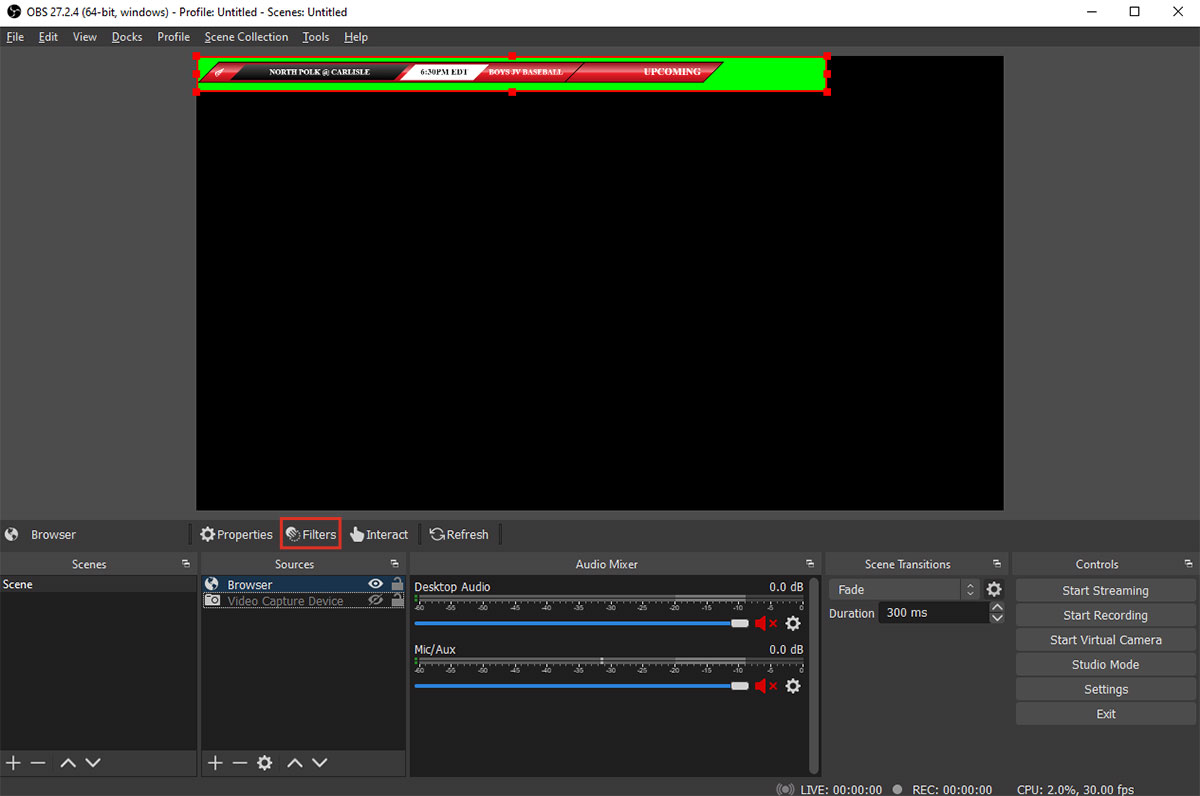Show the Video Capture Device source
The height and width of the screenshot is (796, 1200).
tap(376, 600)
